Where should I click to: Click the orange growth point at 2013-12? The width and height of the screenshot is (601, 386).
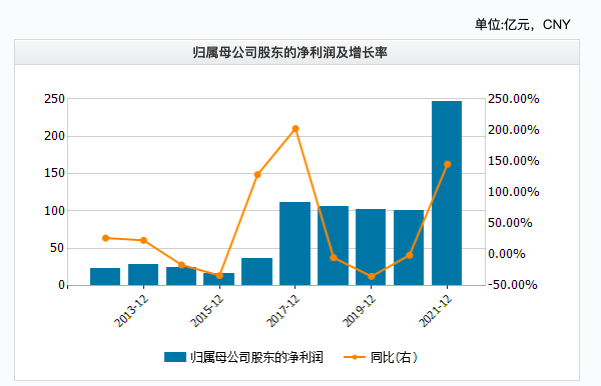tap(143, 240)
